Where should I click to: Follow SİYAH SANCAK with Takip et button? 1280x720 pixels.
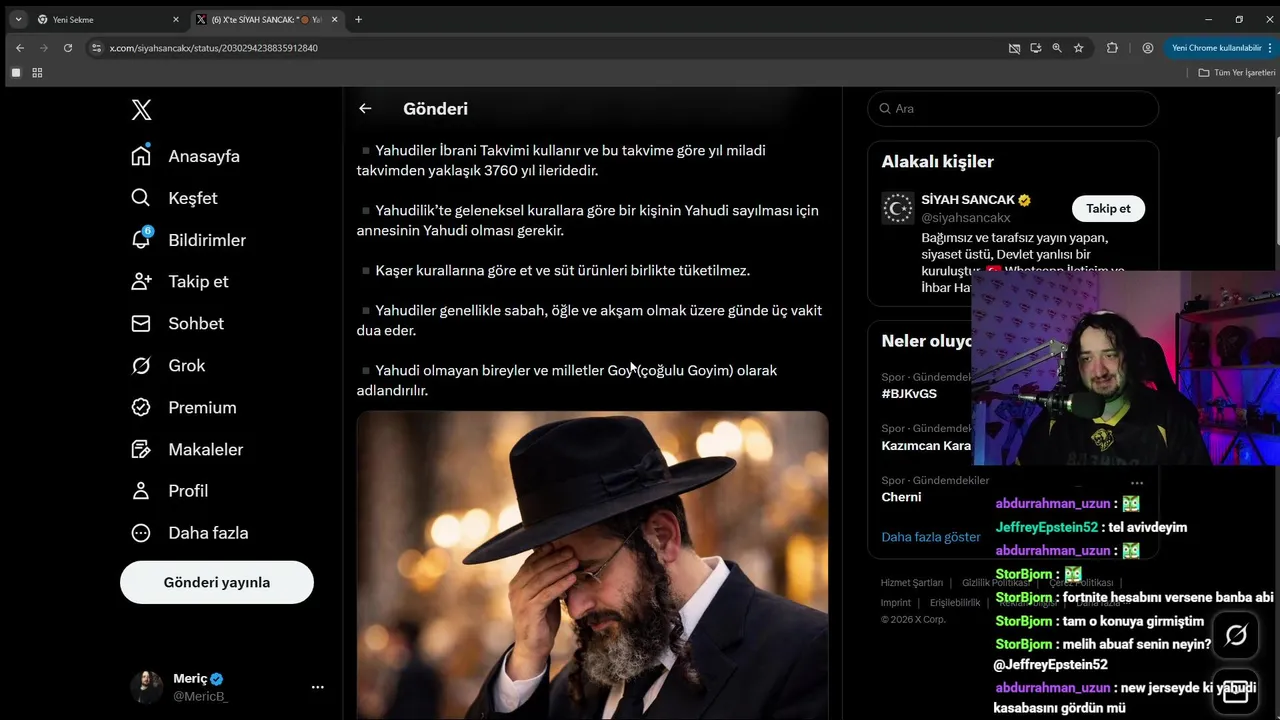coord(1108,208)
